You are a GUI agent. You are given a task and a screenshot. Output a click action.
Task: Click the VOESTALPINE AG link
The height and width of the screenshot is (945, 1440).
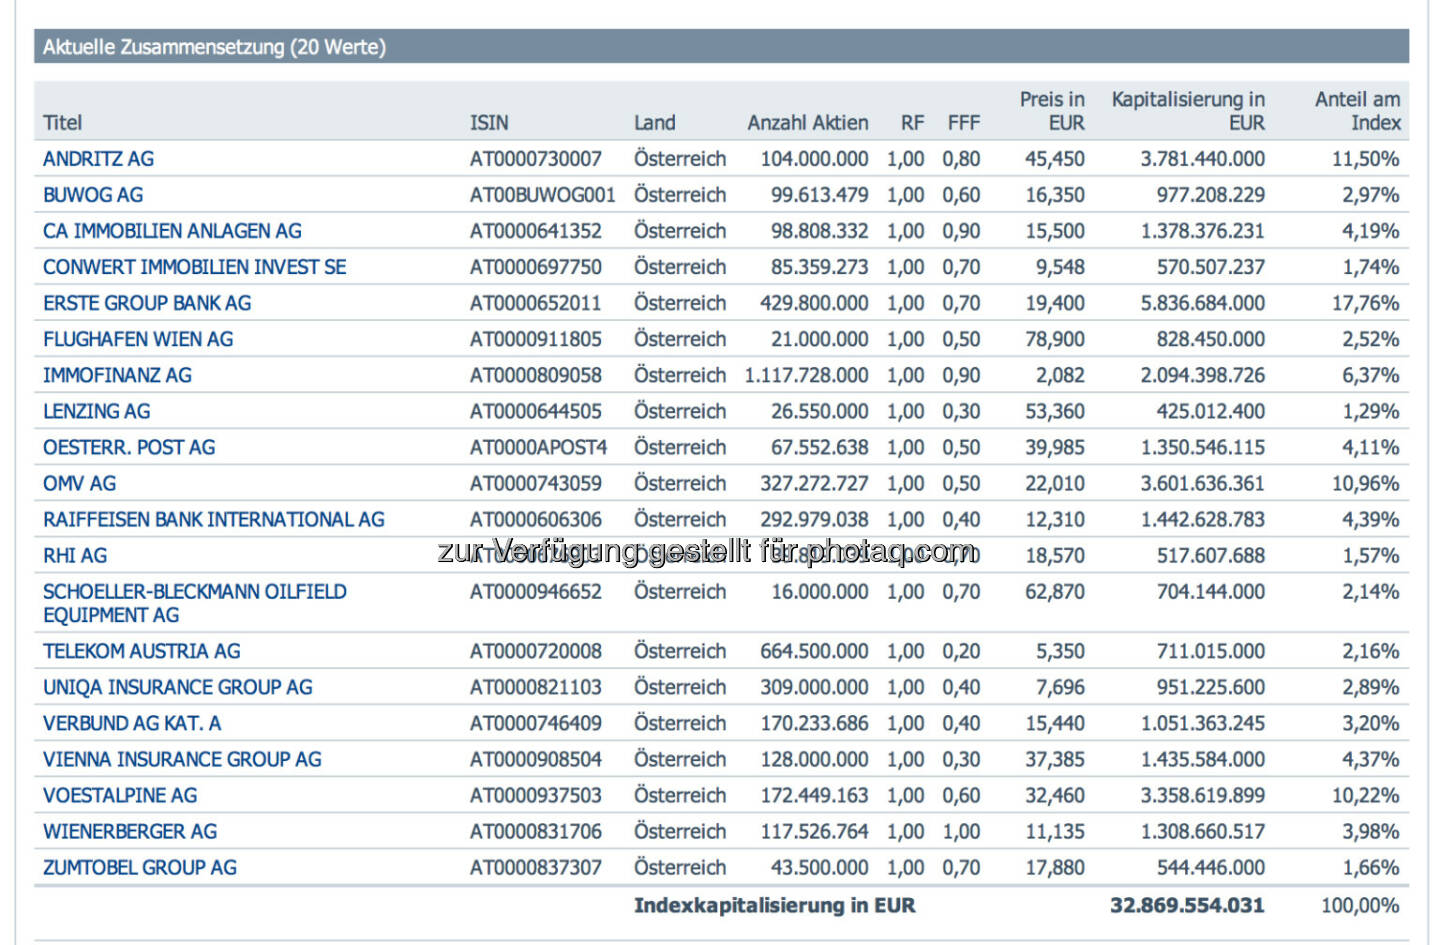pos(120,795)
